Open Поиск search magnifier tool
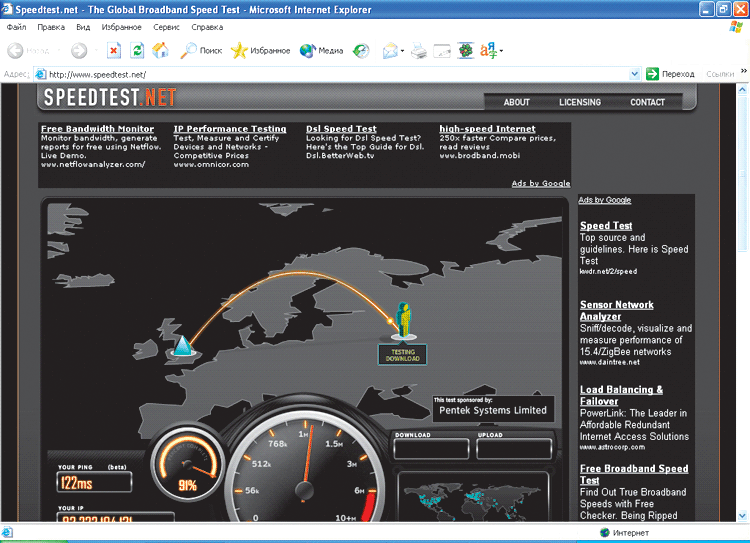 click(x=201, y=50)
